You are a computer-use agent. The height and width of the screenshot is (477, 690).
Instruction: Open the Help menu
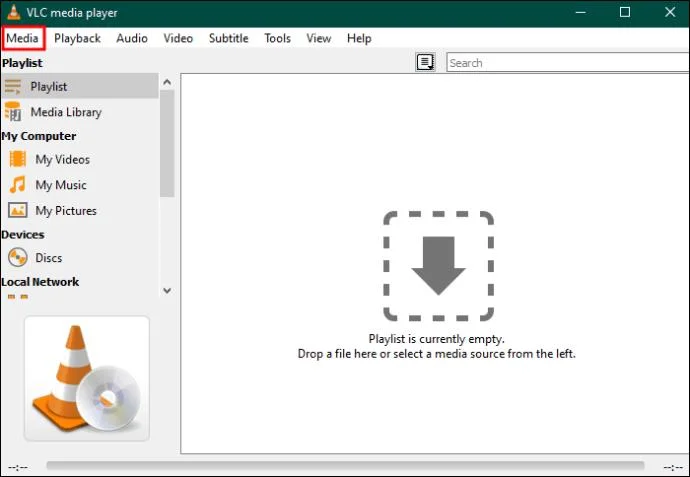pyautogui.click(x=359, y=38)
